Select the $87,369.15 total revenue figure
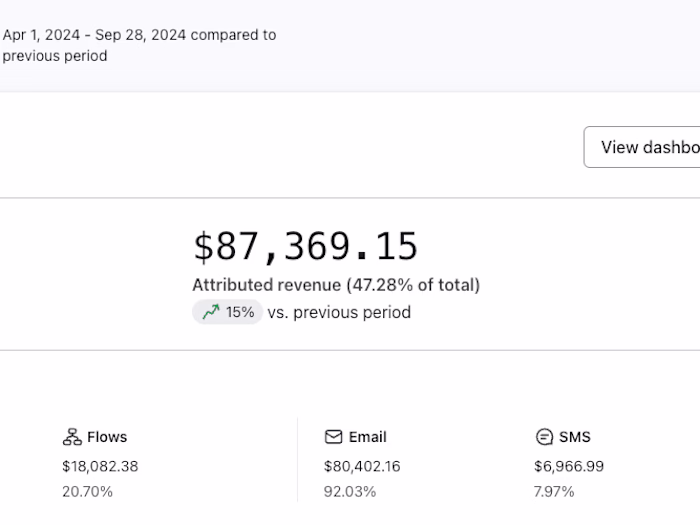The width and height of the screenshot is (700, 525). pos(305,247)
